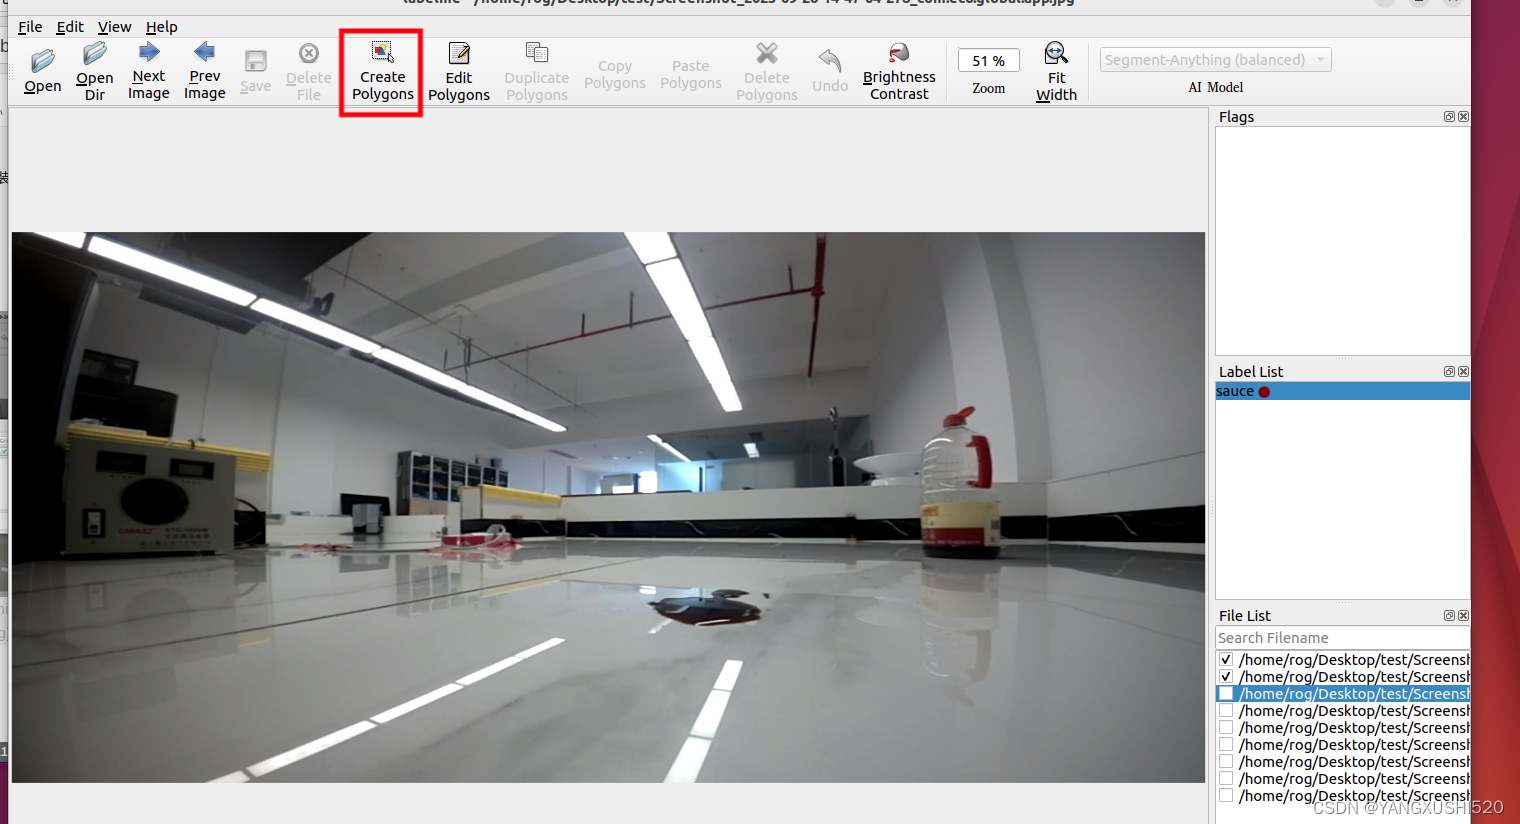Undock the File List panel with its float icon

tap(1449, 616)
